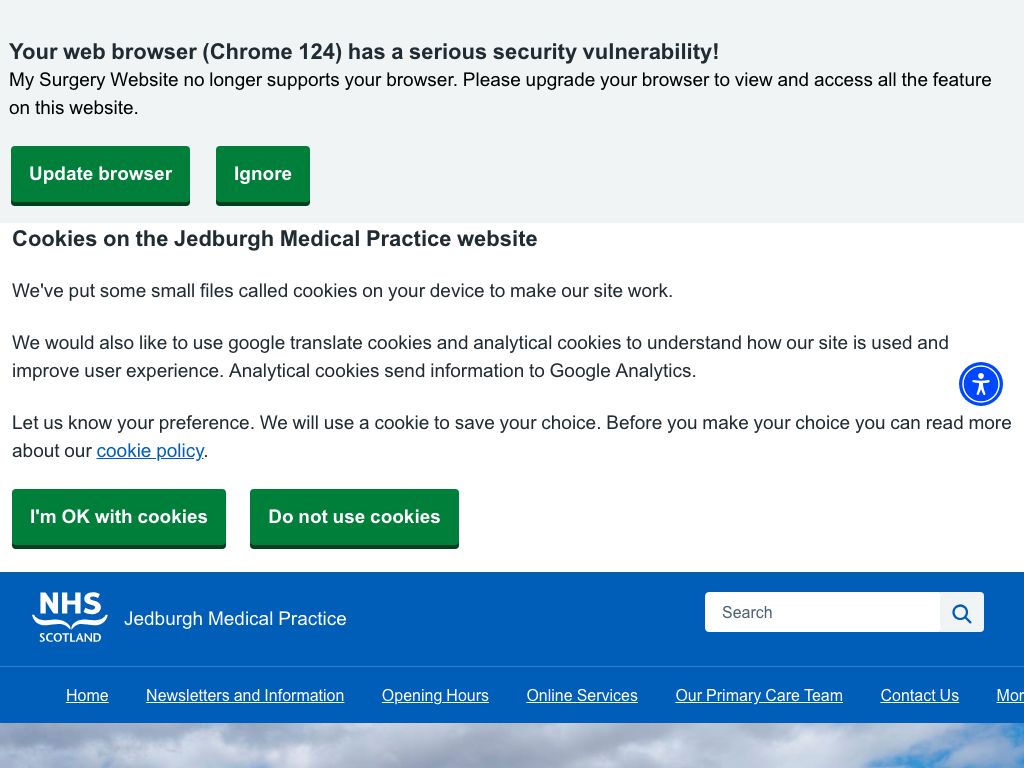This screenshot has height=768, width=1024.
Task: Open the Opening Hours page
Action: pyautogui.click(x=435, y=696)
